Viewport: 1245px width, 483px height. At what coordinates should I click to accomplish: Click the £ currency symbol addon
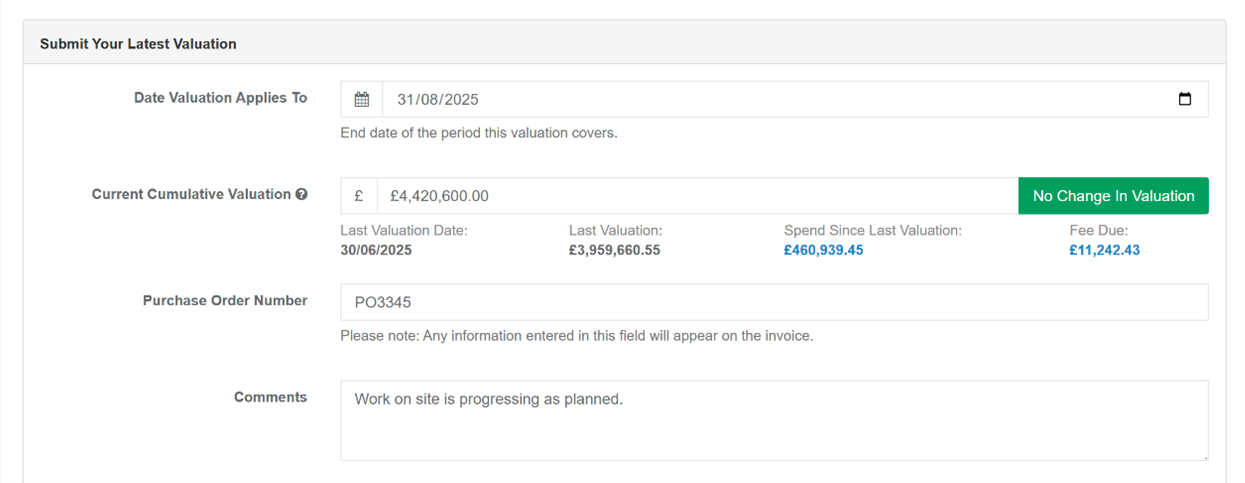pyautogui.click(x=358, y=196)
